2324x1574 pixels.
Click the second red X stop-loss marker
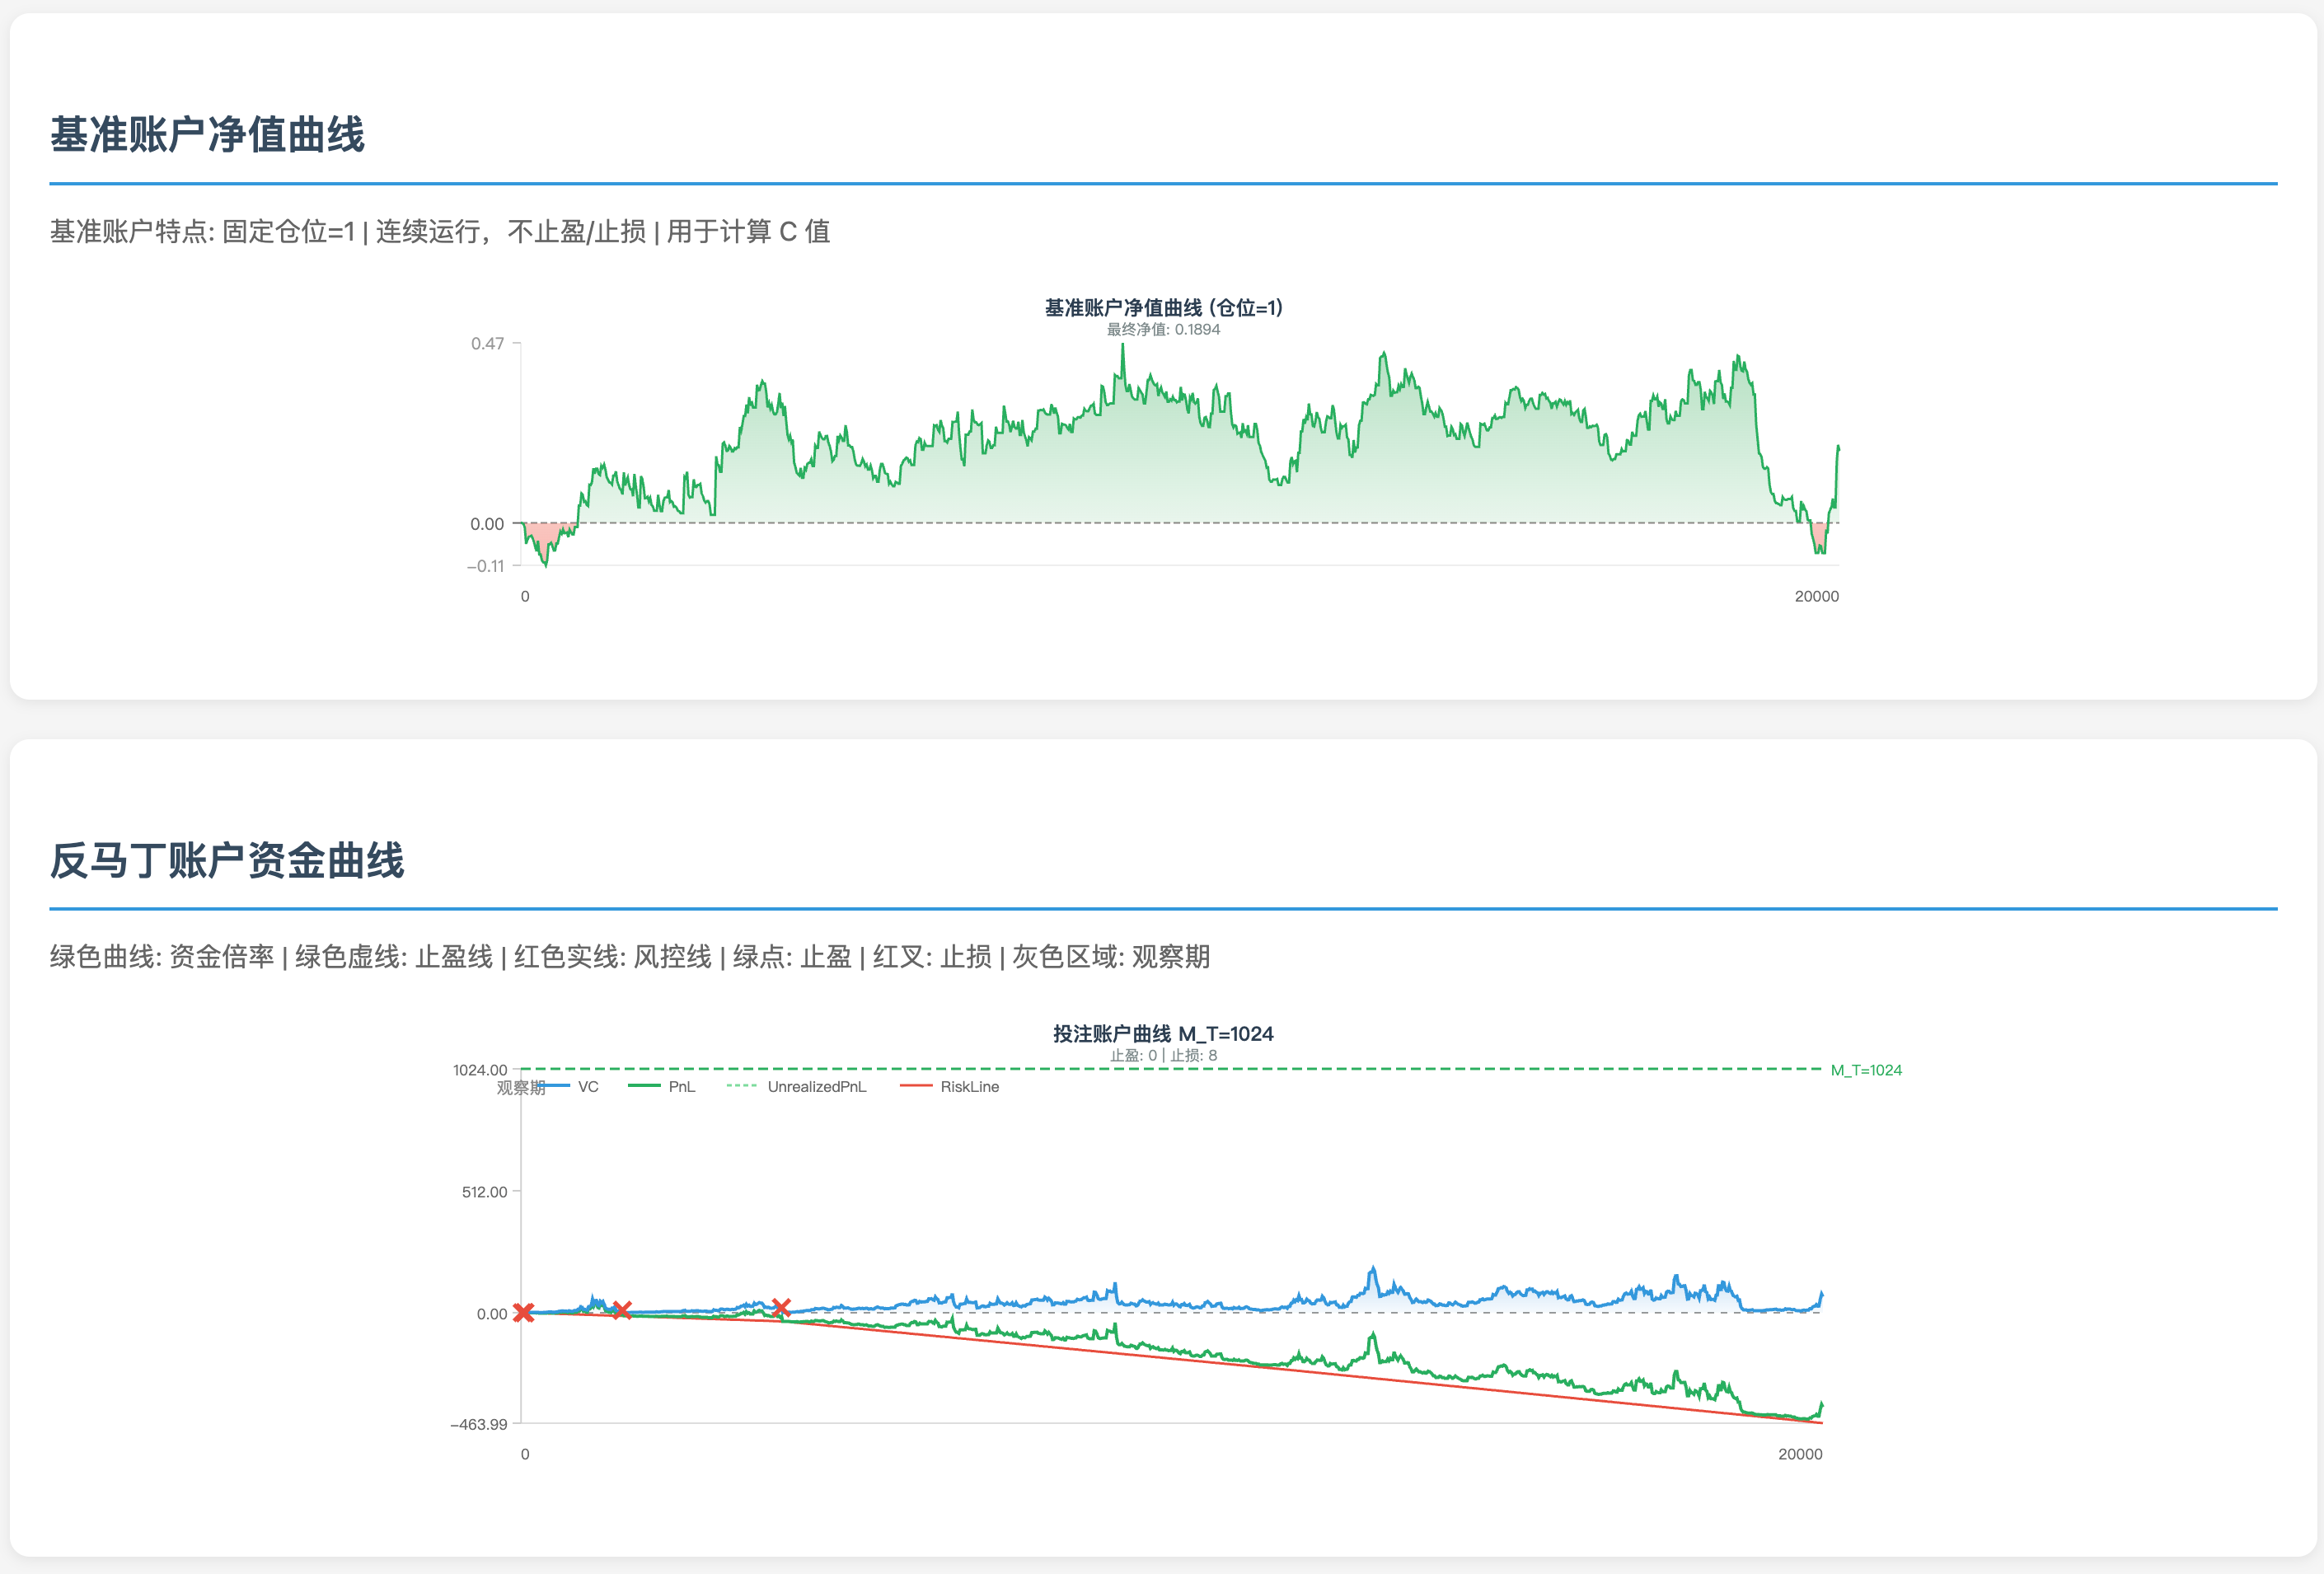coord(621,1310)
